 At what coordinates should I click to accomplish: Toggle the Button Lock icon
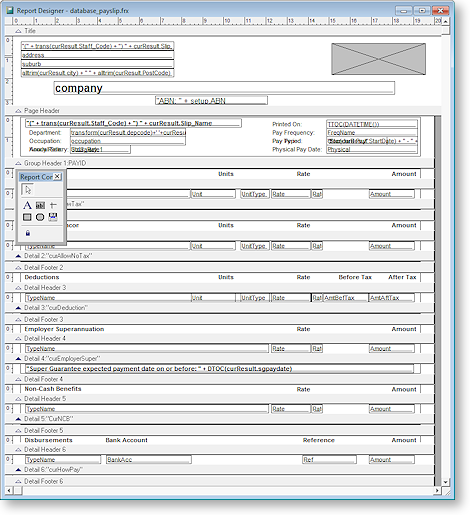tap(28, 233)
